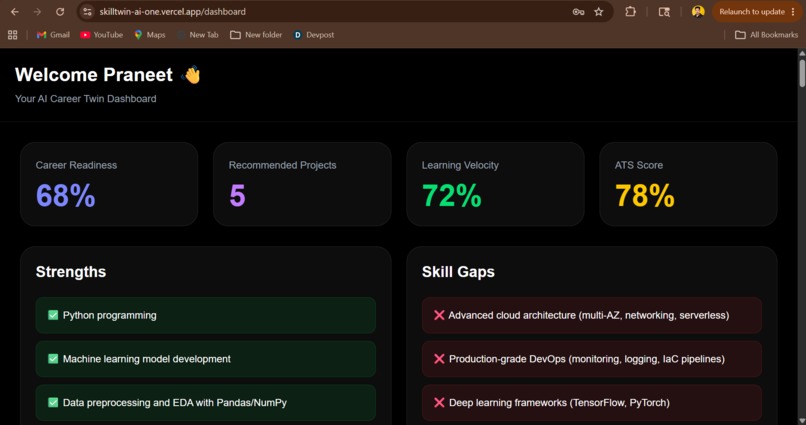Click the Career Readiness label
This screenshot has height=425, width=806.
76,165
